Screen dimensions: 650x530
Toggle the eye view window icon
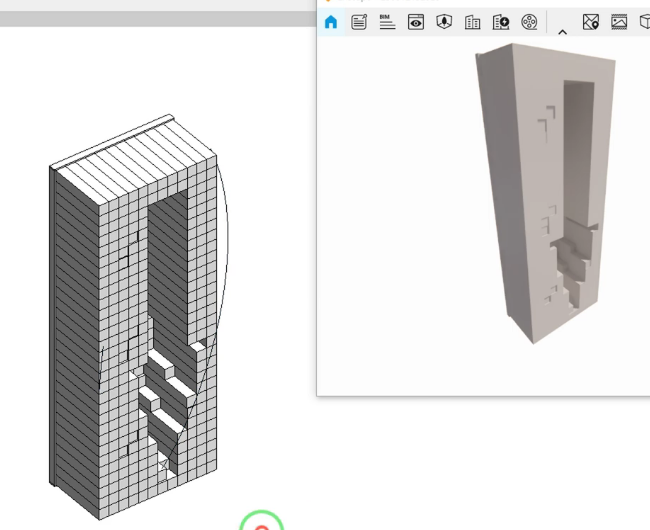(x=416, y=22)
